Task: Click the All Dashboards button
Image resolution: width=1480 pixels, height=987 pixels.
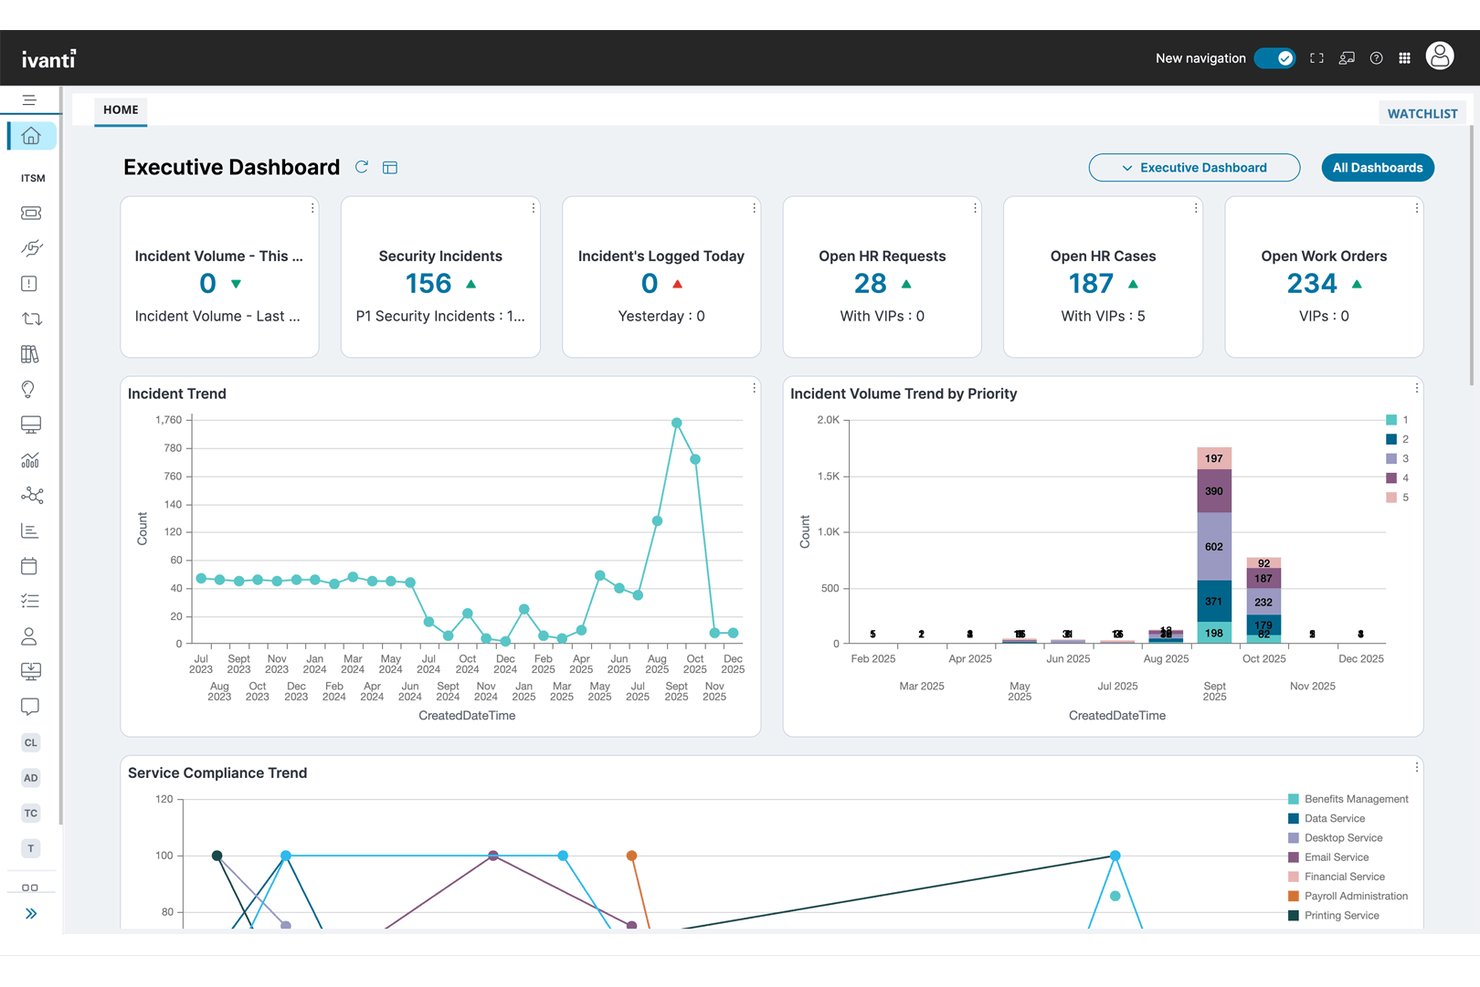Action: tap(1377, 168)
